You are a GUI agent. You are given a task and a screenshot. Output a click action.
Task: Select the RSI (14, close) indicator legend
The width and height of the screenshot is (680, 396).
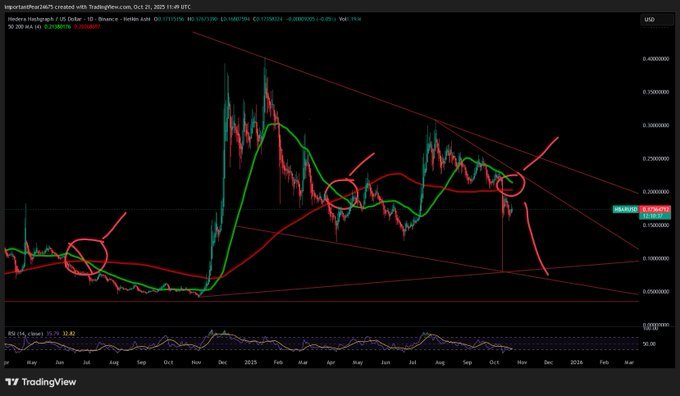pos(26,334)
